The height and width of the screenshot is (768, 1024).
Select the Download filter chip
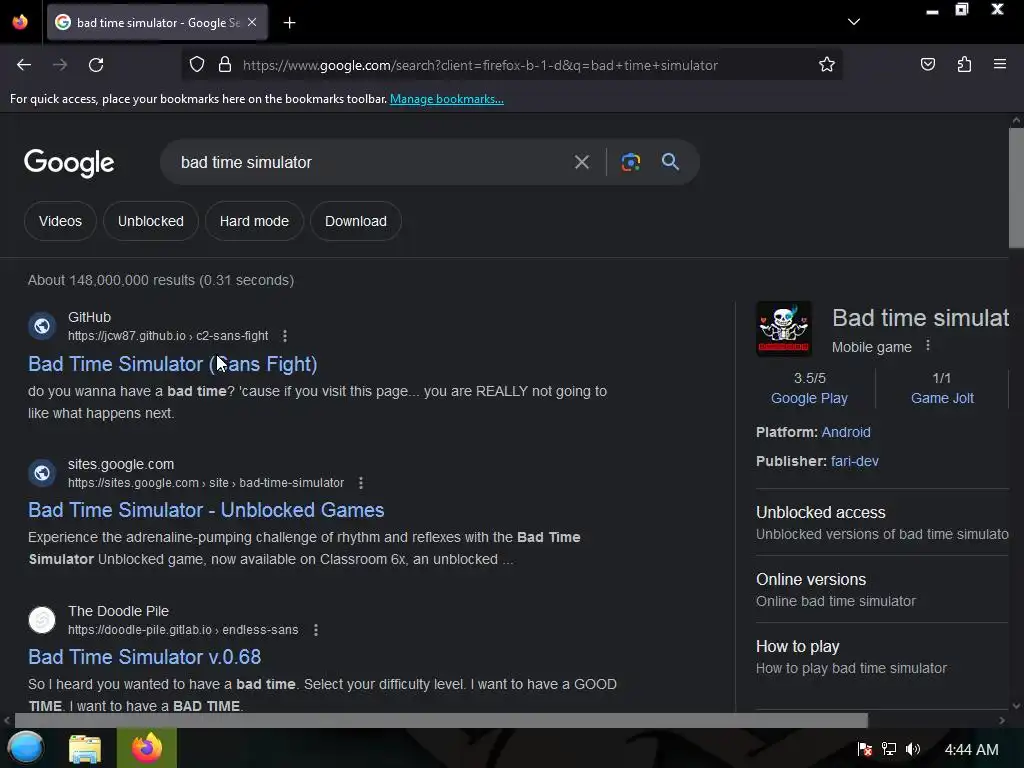pos(356,221)
